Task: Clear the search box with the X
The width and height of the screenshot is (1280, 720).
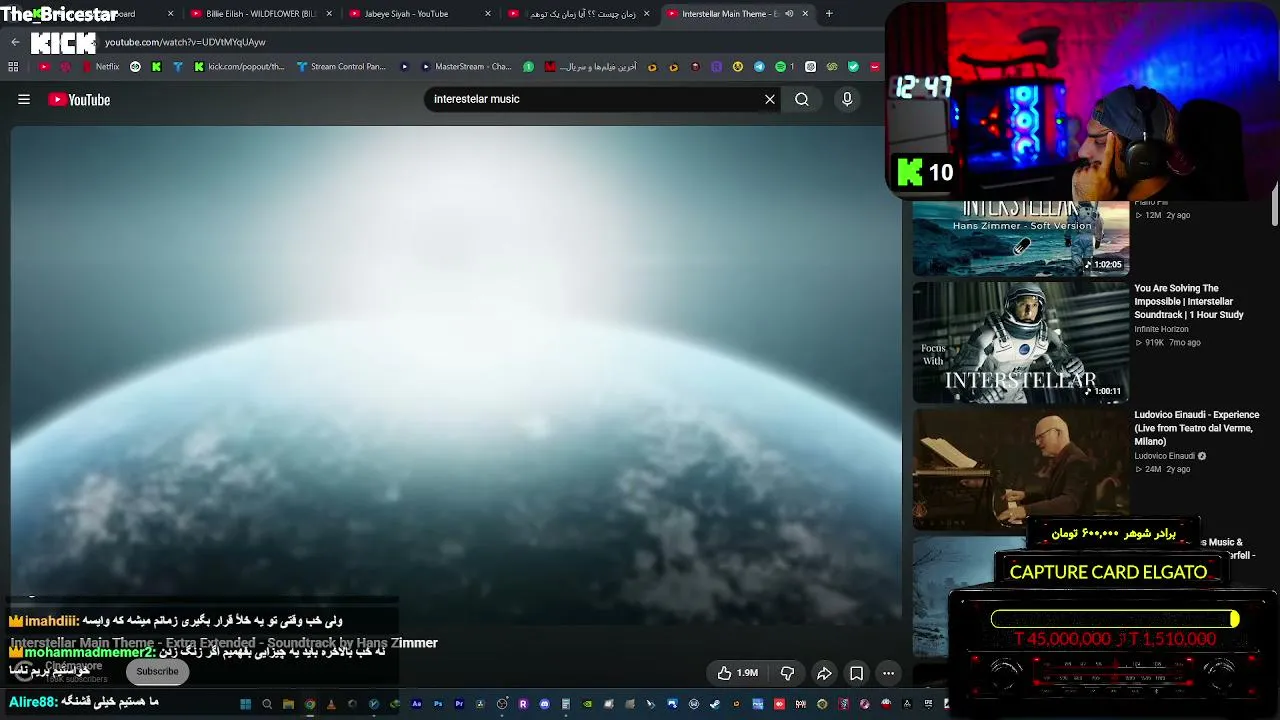Action: pos(770,99)
